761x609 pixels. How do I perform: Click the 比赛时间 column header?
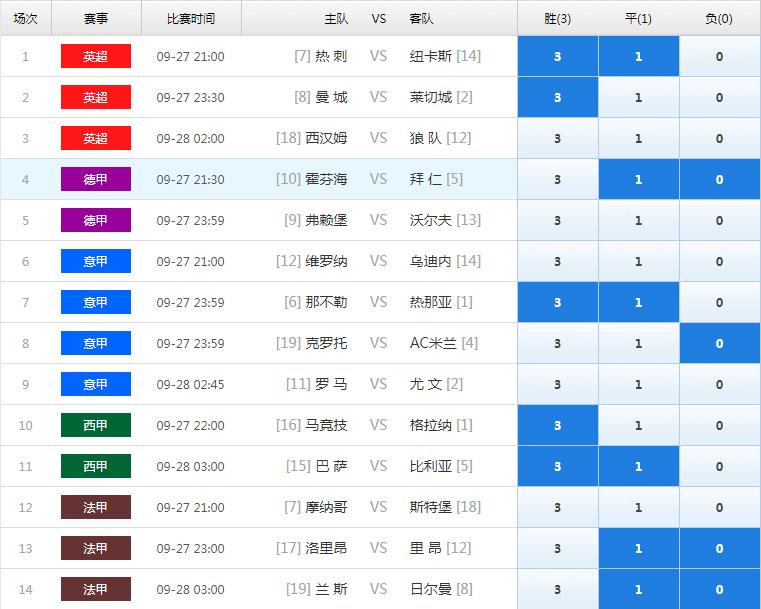(x=191, y=19)
